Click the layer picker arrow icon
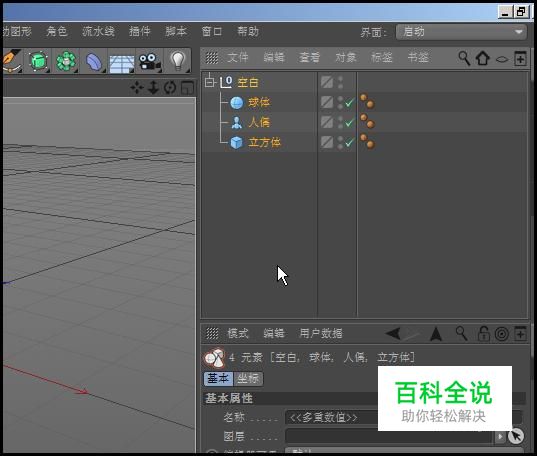 (x=516, y=436)
